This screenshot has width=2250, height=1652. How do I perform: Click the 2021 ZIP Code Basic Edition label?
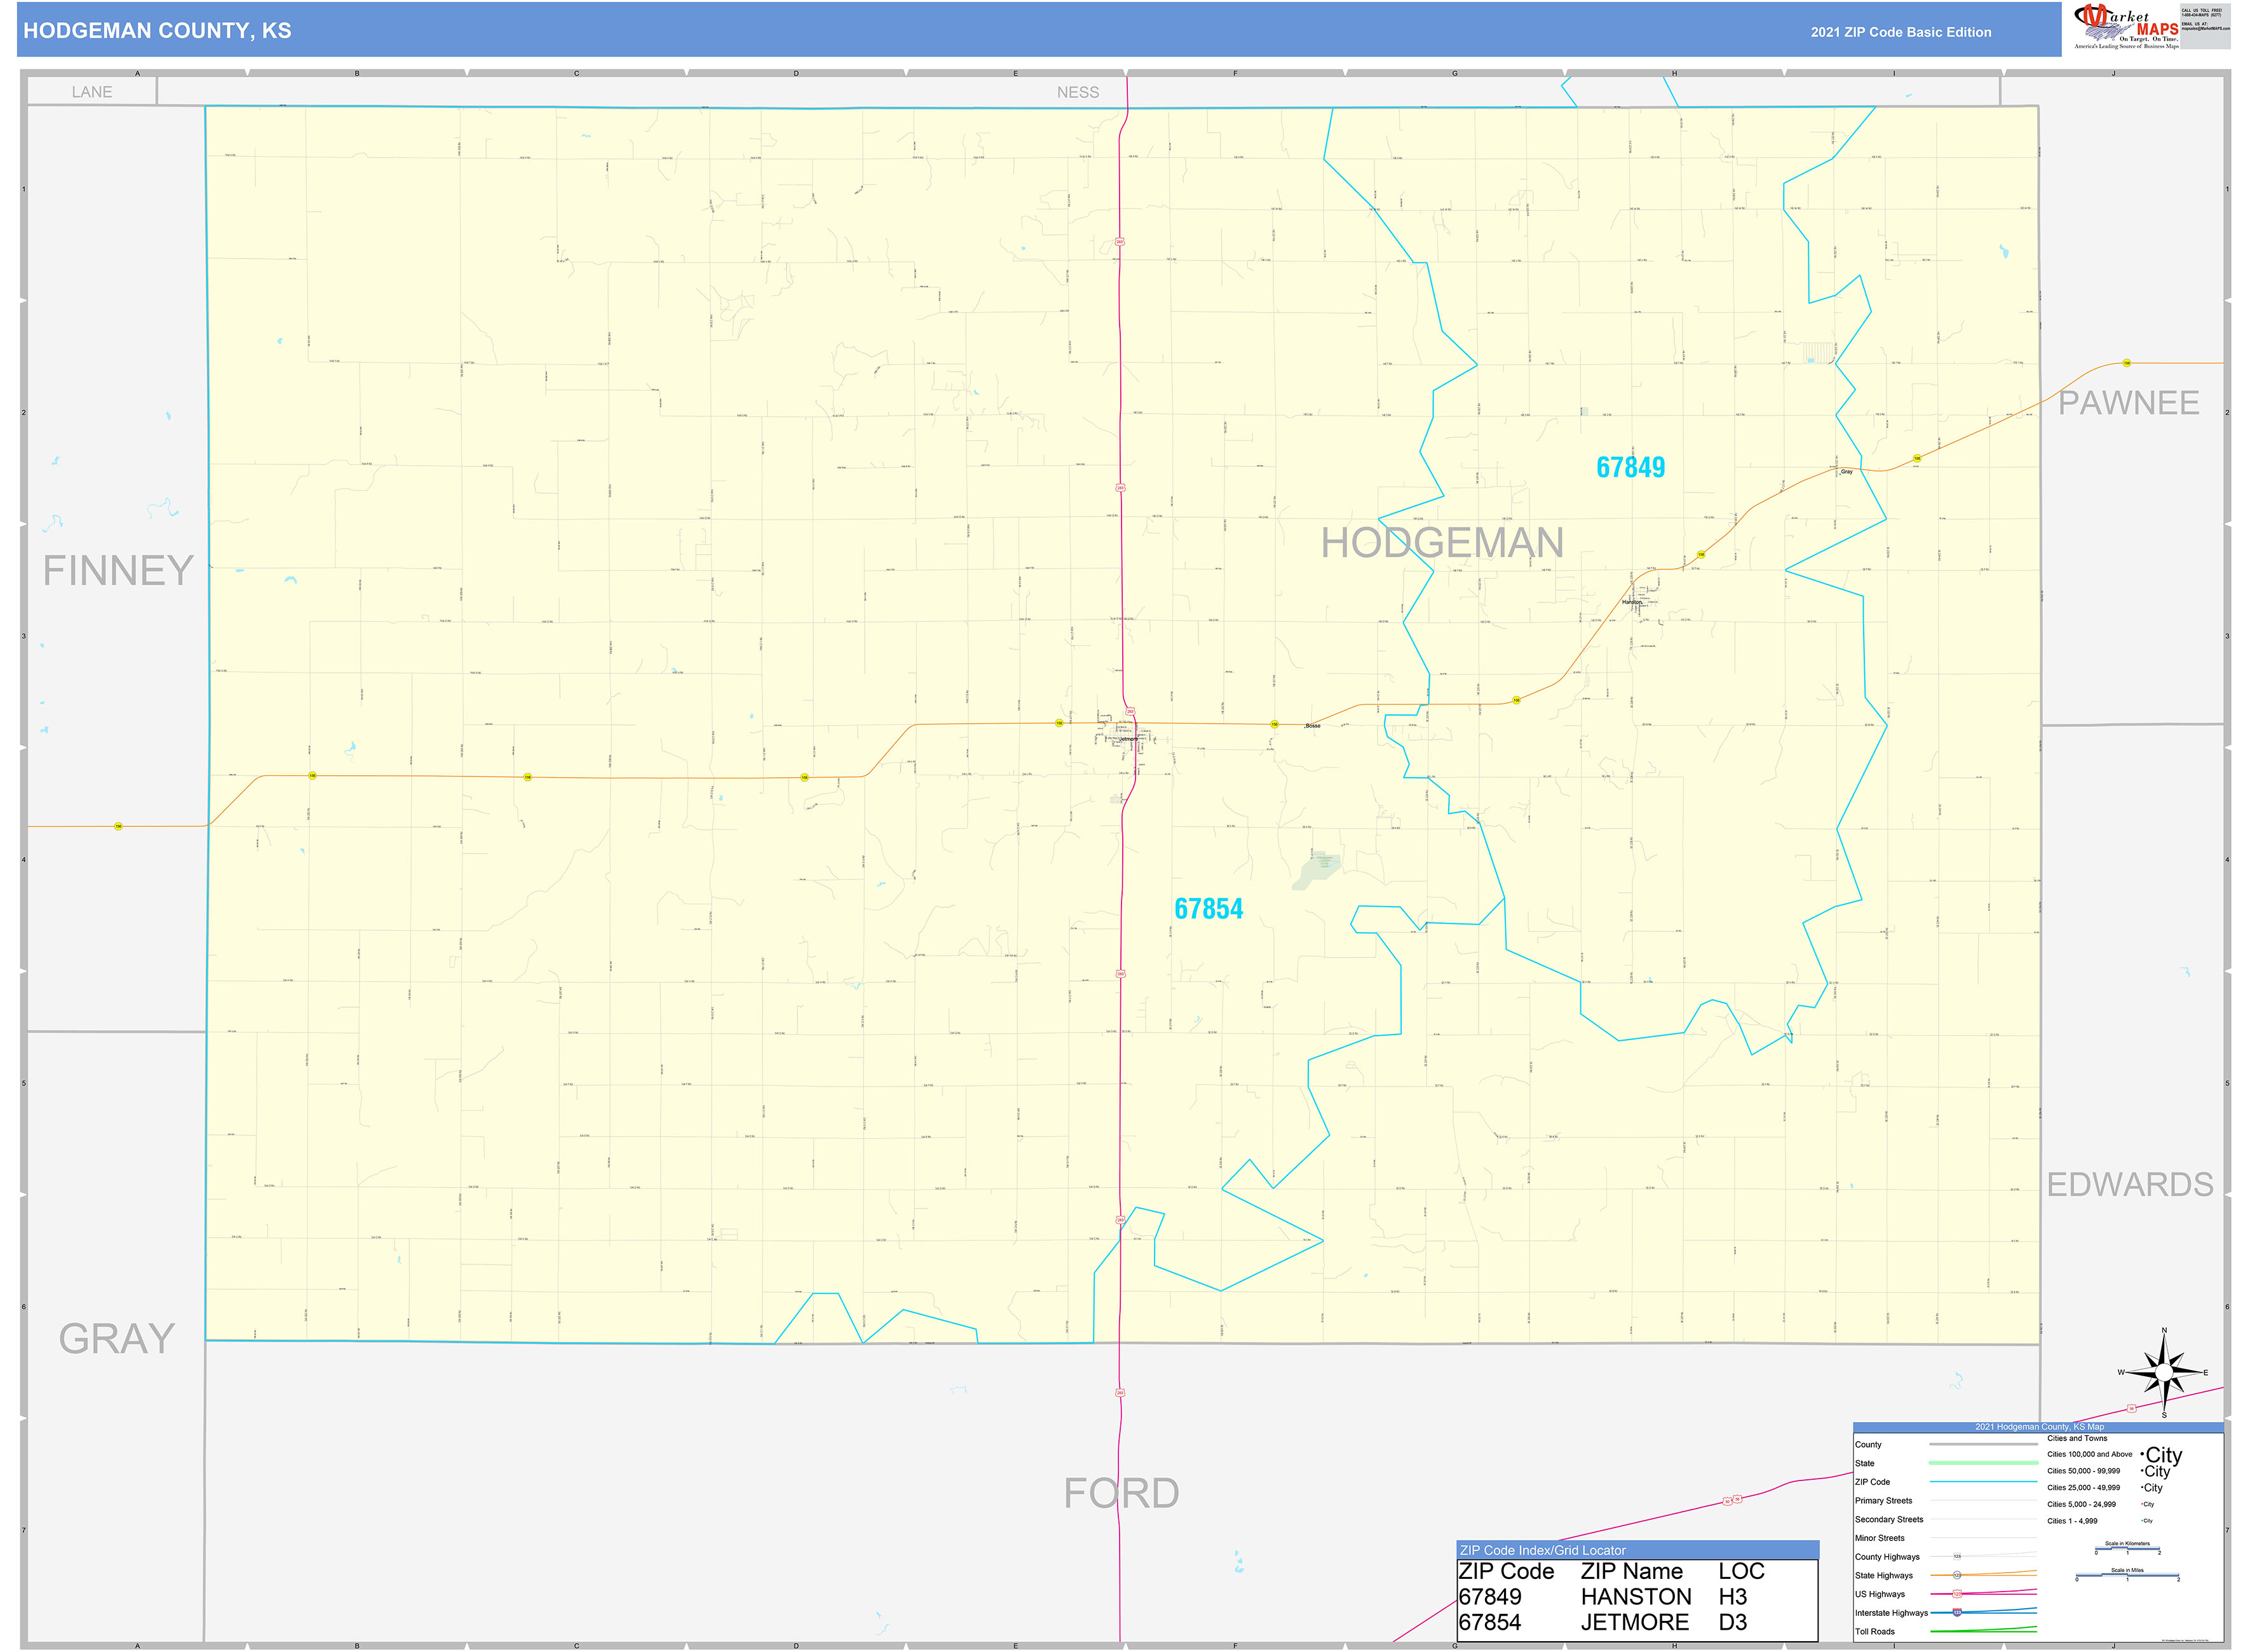coord(1902,31)
